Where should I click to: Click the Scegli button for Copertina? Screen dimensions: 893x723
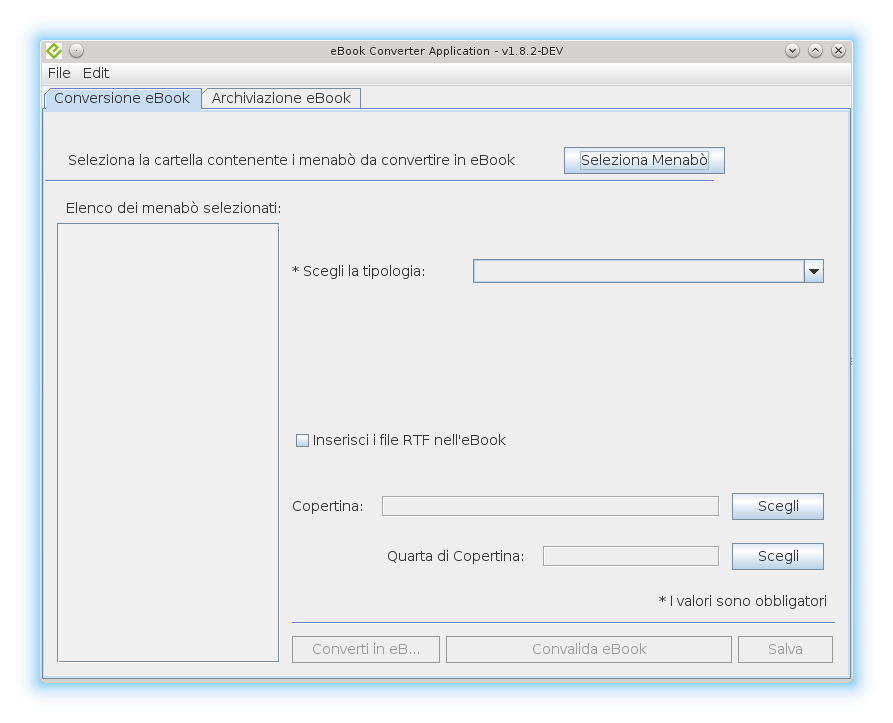(777, 506)
